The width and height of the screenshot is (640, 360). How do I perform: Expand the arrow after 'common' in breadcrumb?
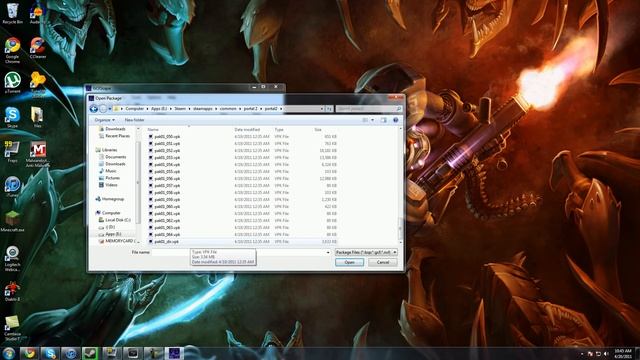click(x=240, y=109)
